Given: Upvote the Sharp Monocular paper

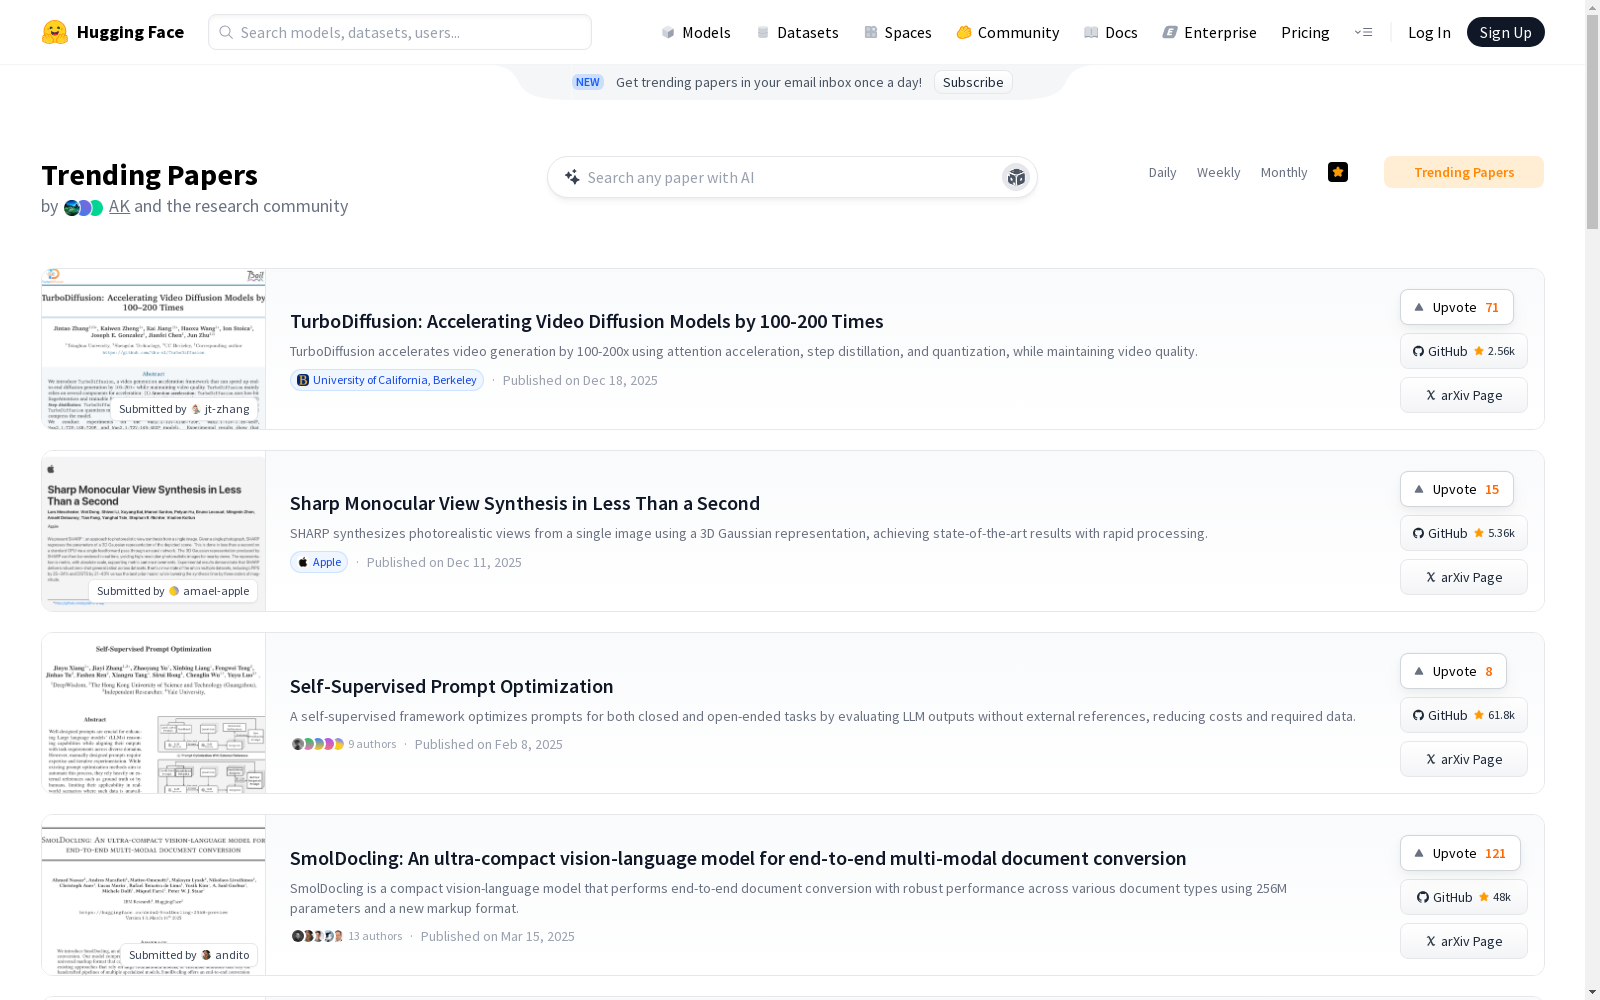Looking at the screenshot, I should point(1457,489).
